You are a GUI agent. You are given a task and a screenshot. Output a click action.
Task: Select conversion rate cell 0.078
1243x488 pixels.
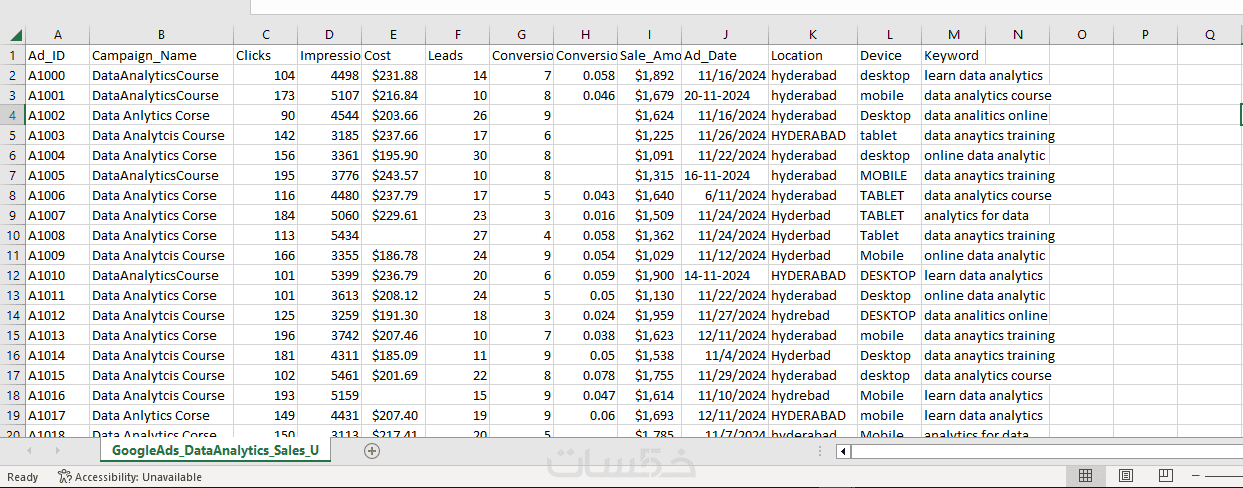point(585,375)
